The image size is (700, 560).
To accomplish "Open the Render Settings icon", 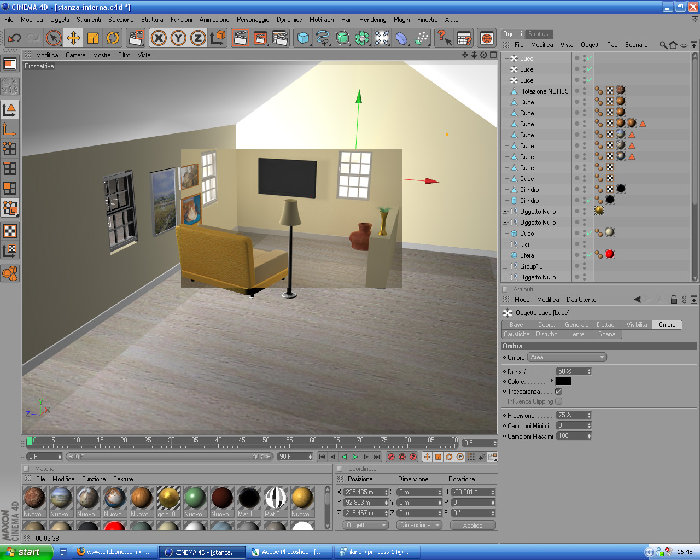I will 280,38.
